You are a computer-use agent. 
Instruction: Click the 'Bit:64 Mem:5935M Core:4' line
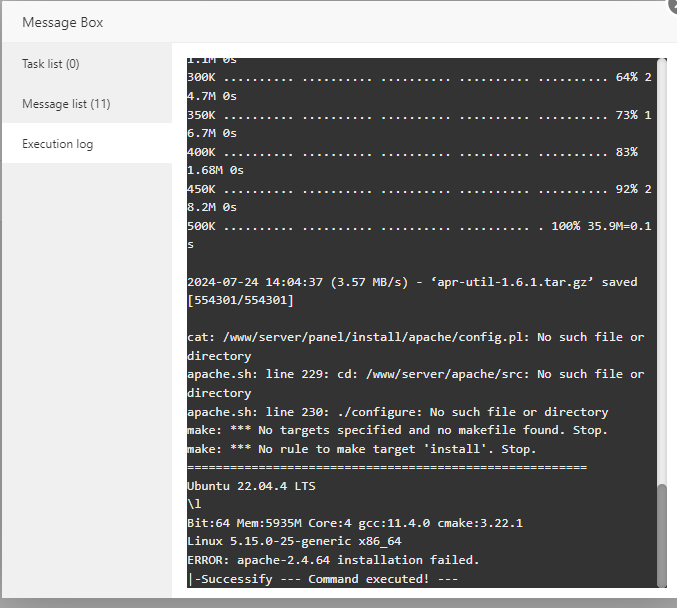pos(354,523)
